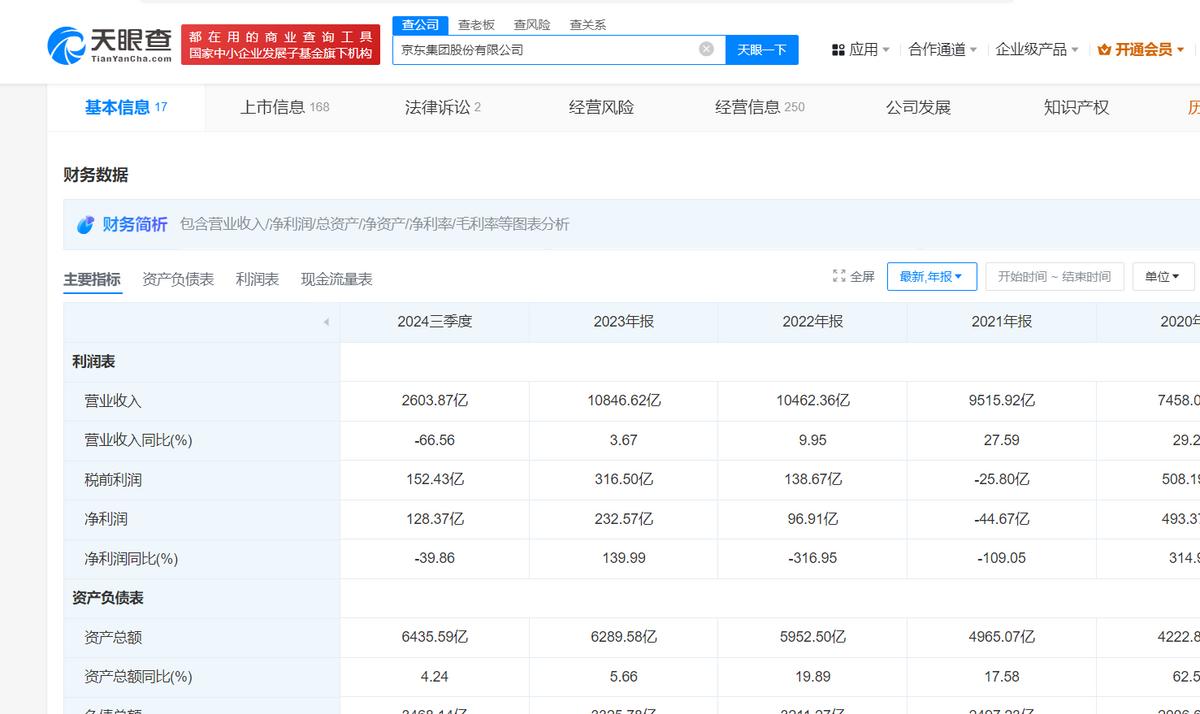Go to the 上市信息 section tab
This screenshot has width=1200, height=714.
pos(284,107)
